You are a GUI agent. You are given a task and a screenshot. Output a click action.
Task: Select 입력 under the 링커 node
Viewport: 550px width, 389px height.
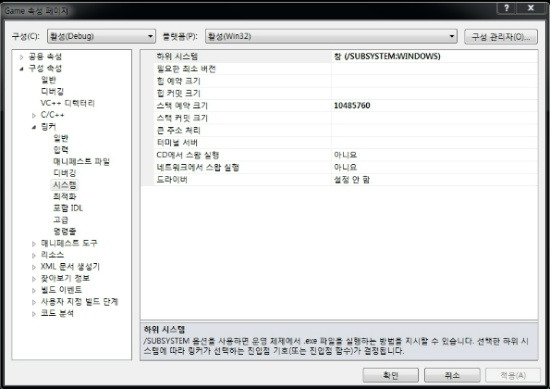(61, 149)
